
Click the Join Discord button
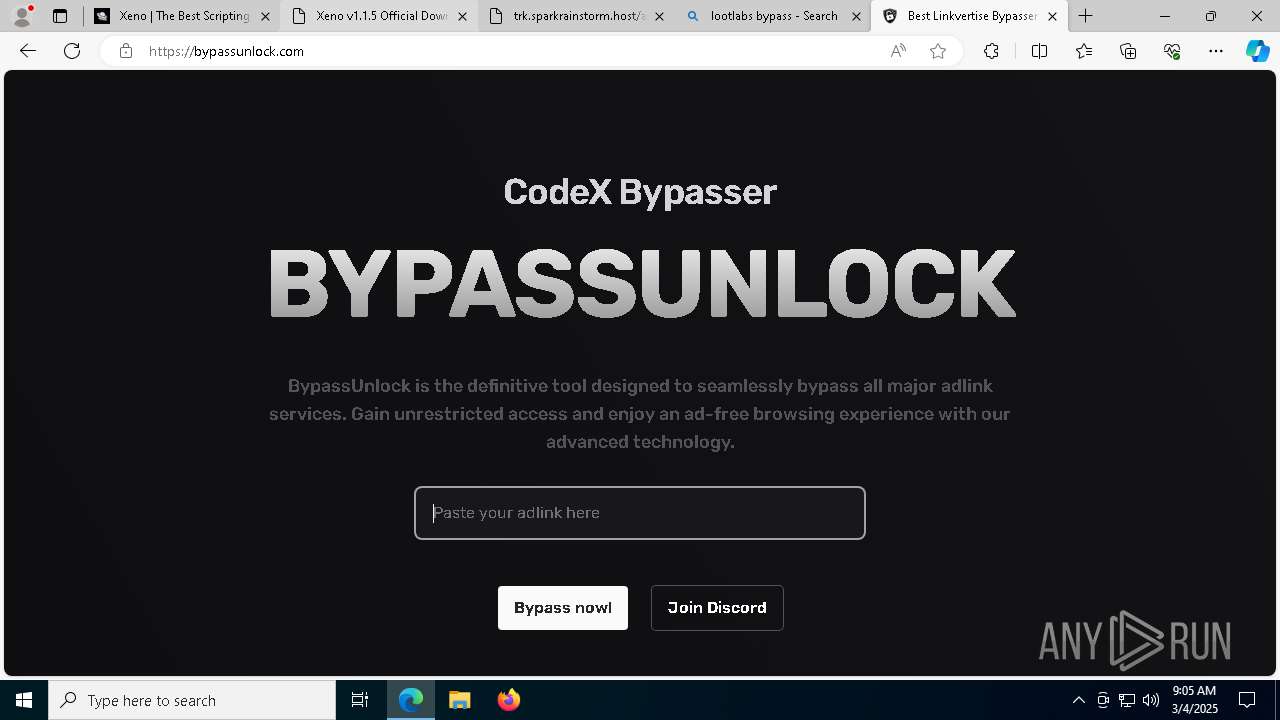click(x=717, y=608)
